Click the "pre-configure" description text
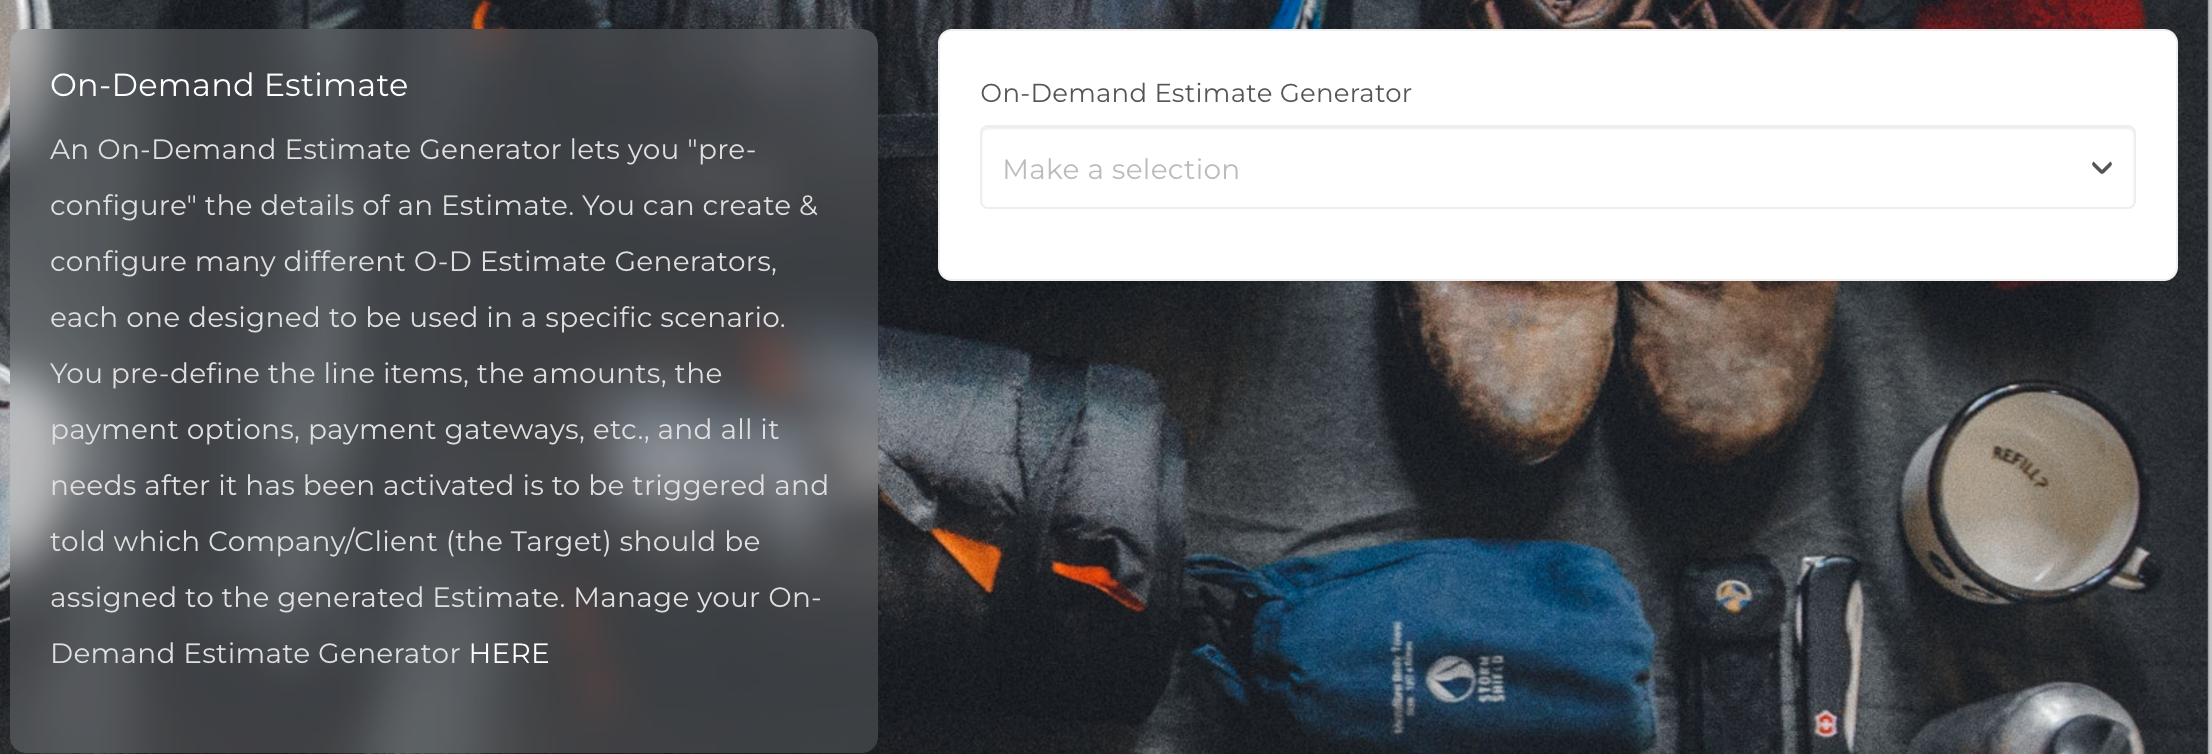2212x754 pixels. pyautogui.click(x=434, y=177)
